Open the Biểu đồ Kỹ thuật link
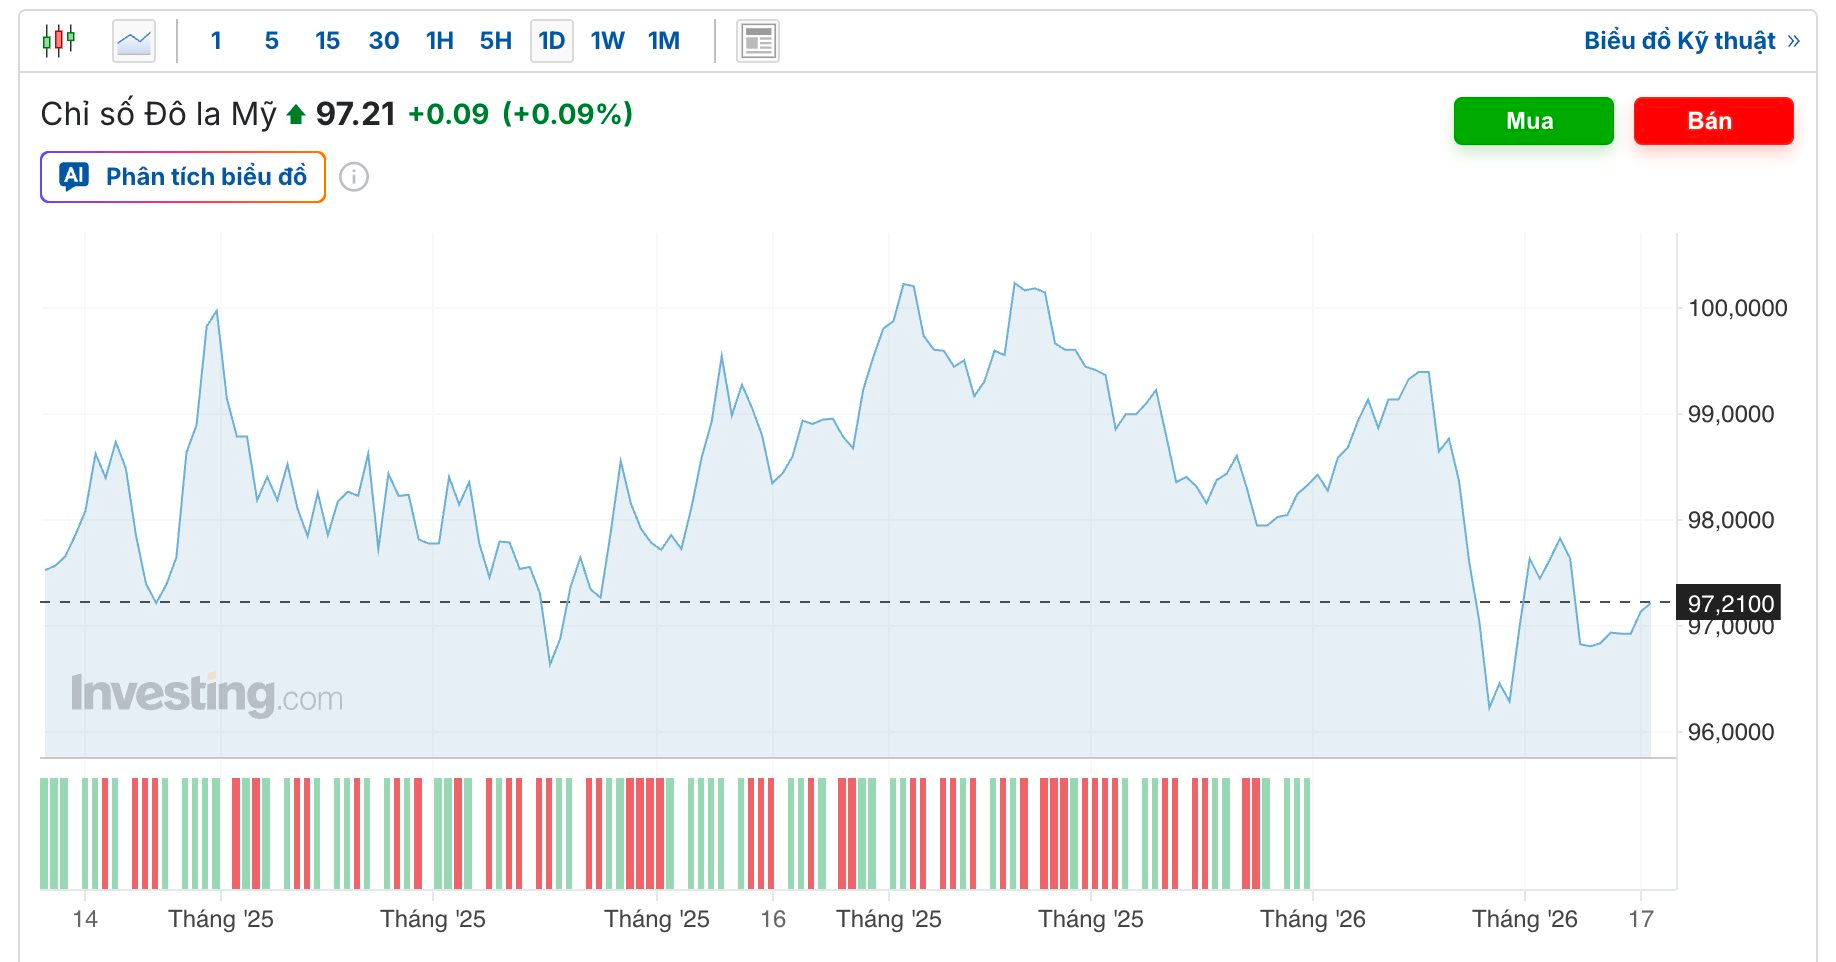The height and width of the screenshot is (962, 1836). point(1677,40)
